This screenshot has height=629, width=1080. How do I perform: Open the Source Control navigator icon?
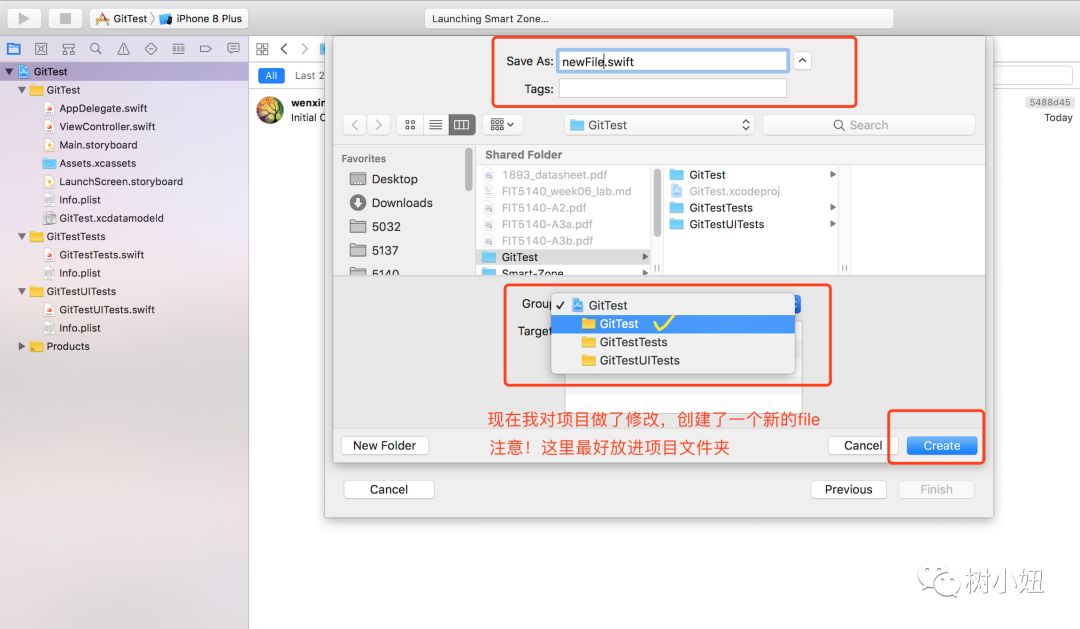click(41, 49)
